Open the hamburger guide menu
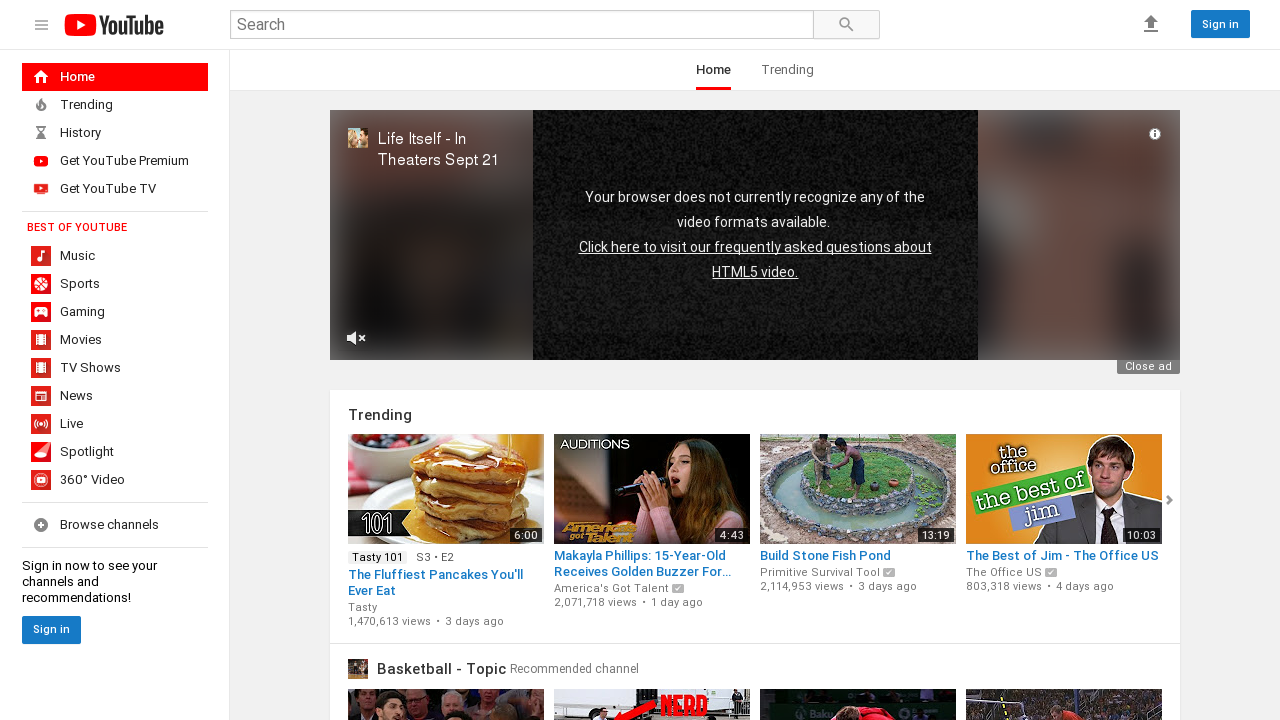 pyautogui.click(x=41, y=25)
